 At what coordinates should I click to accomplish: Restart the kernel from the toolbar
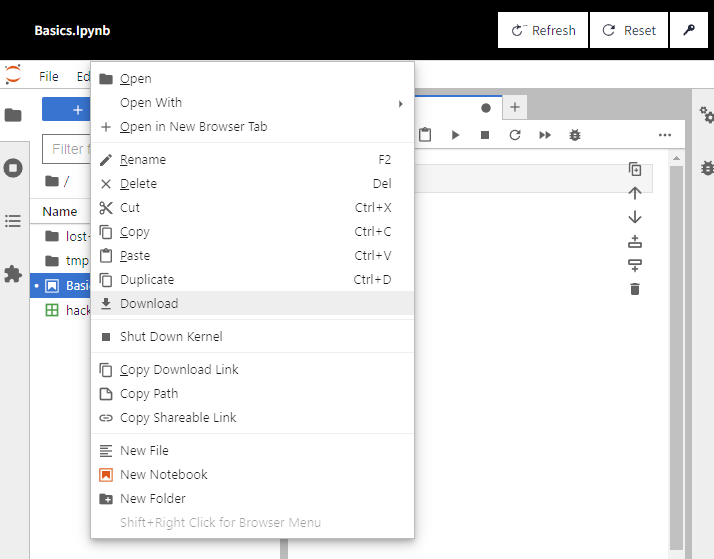point(515,135)
